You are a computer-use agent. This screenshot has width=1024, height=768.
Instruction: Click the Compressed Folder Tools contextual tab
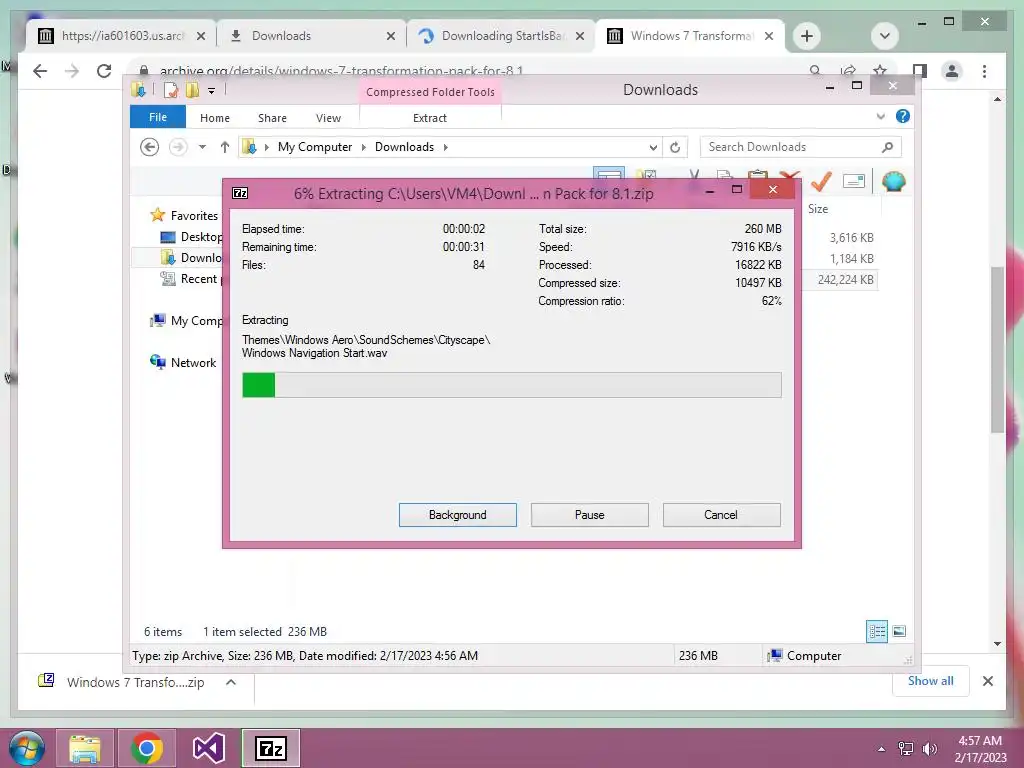click(x=430, y=92)
